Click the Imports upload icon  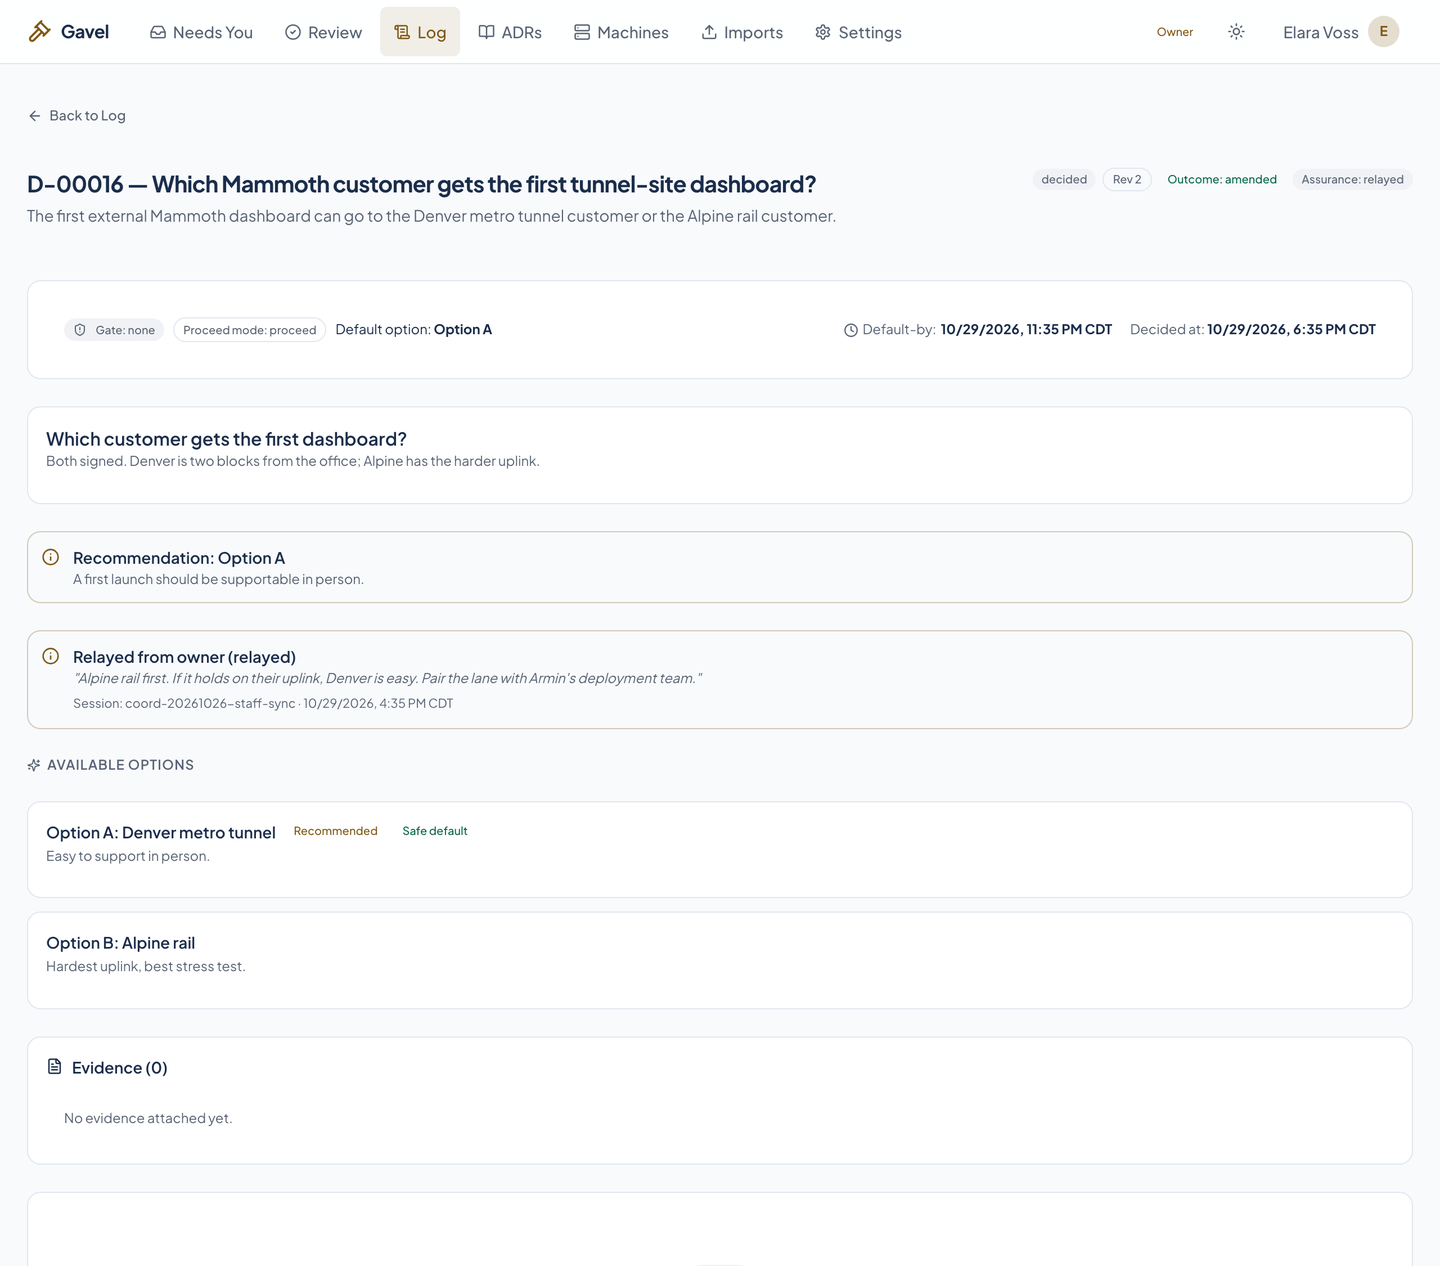[709, 32]
